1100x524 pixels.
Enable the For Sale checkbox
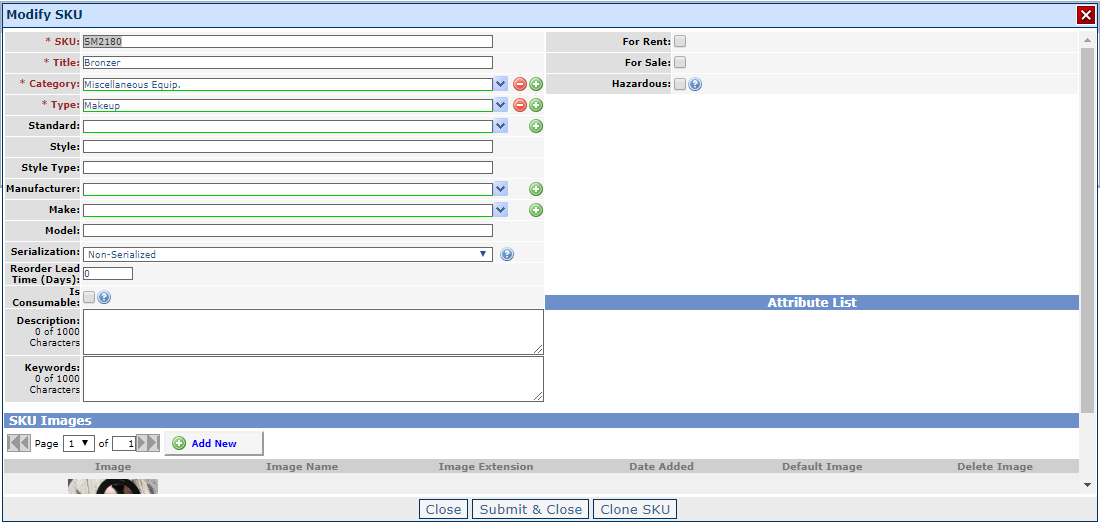coord(680,62)
